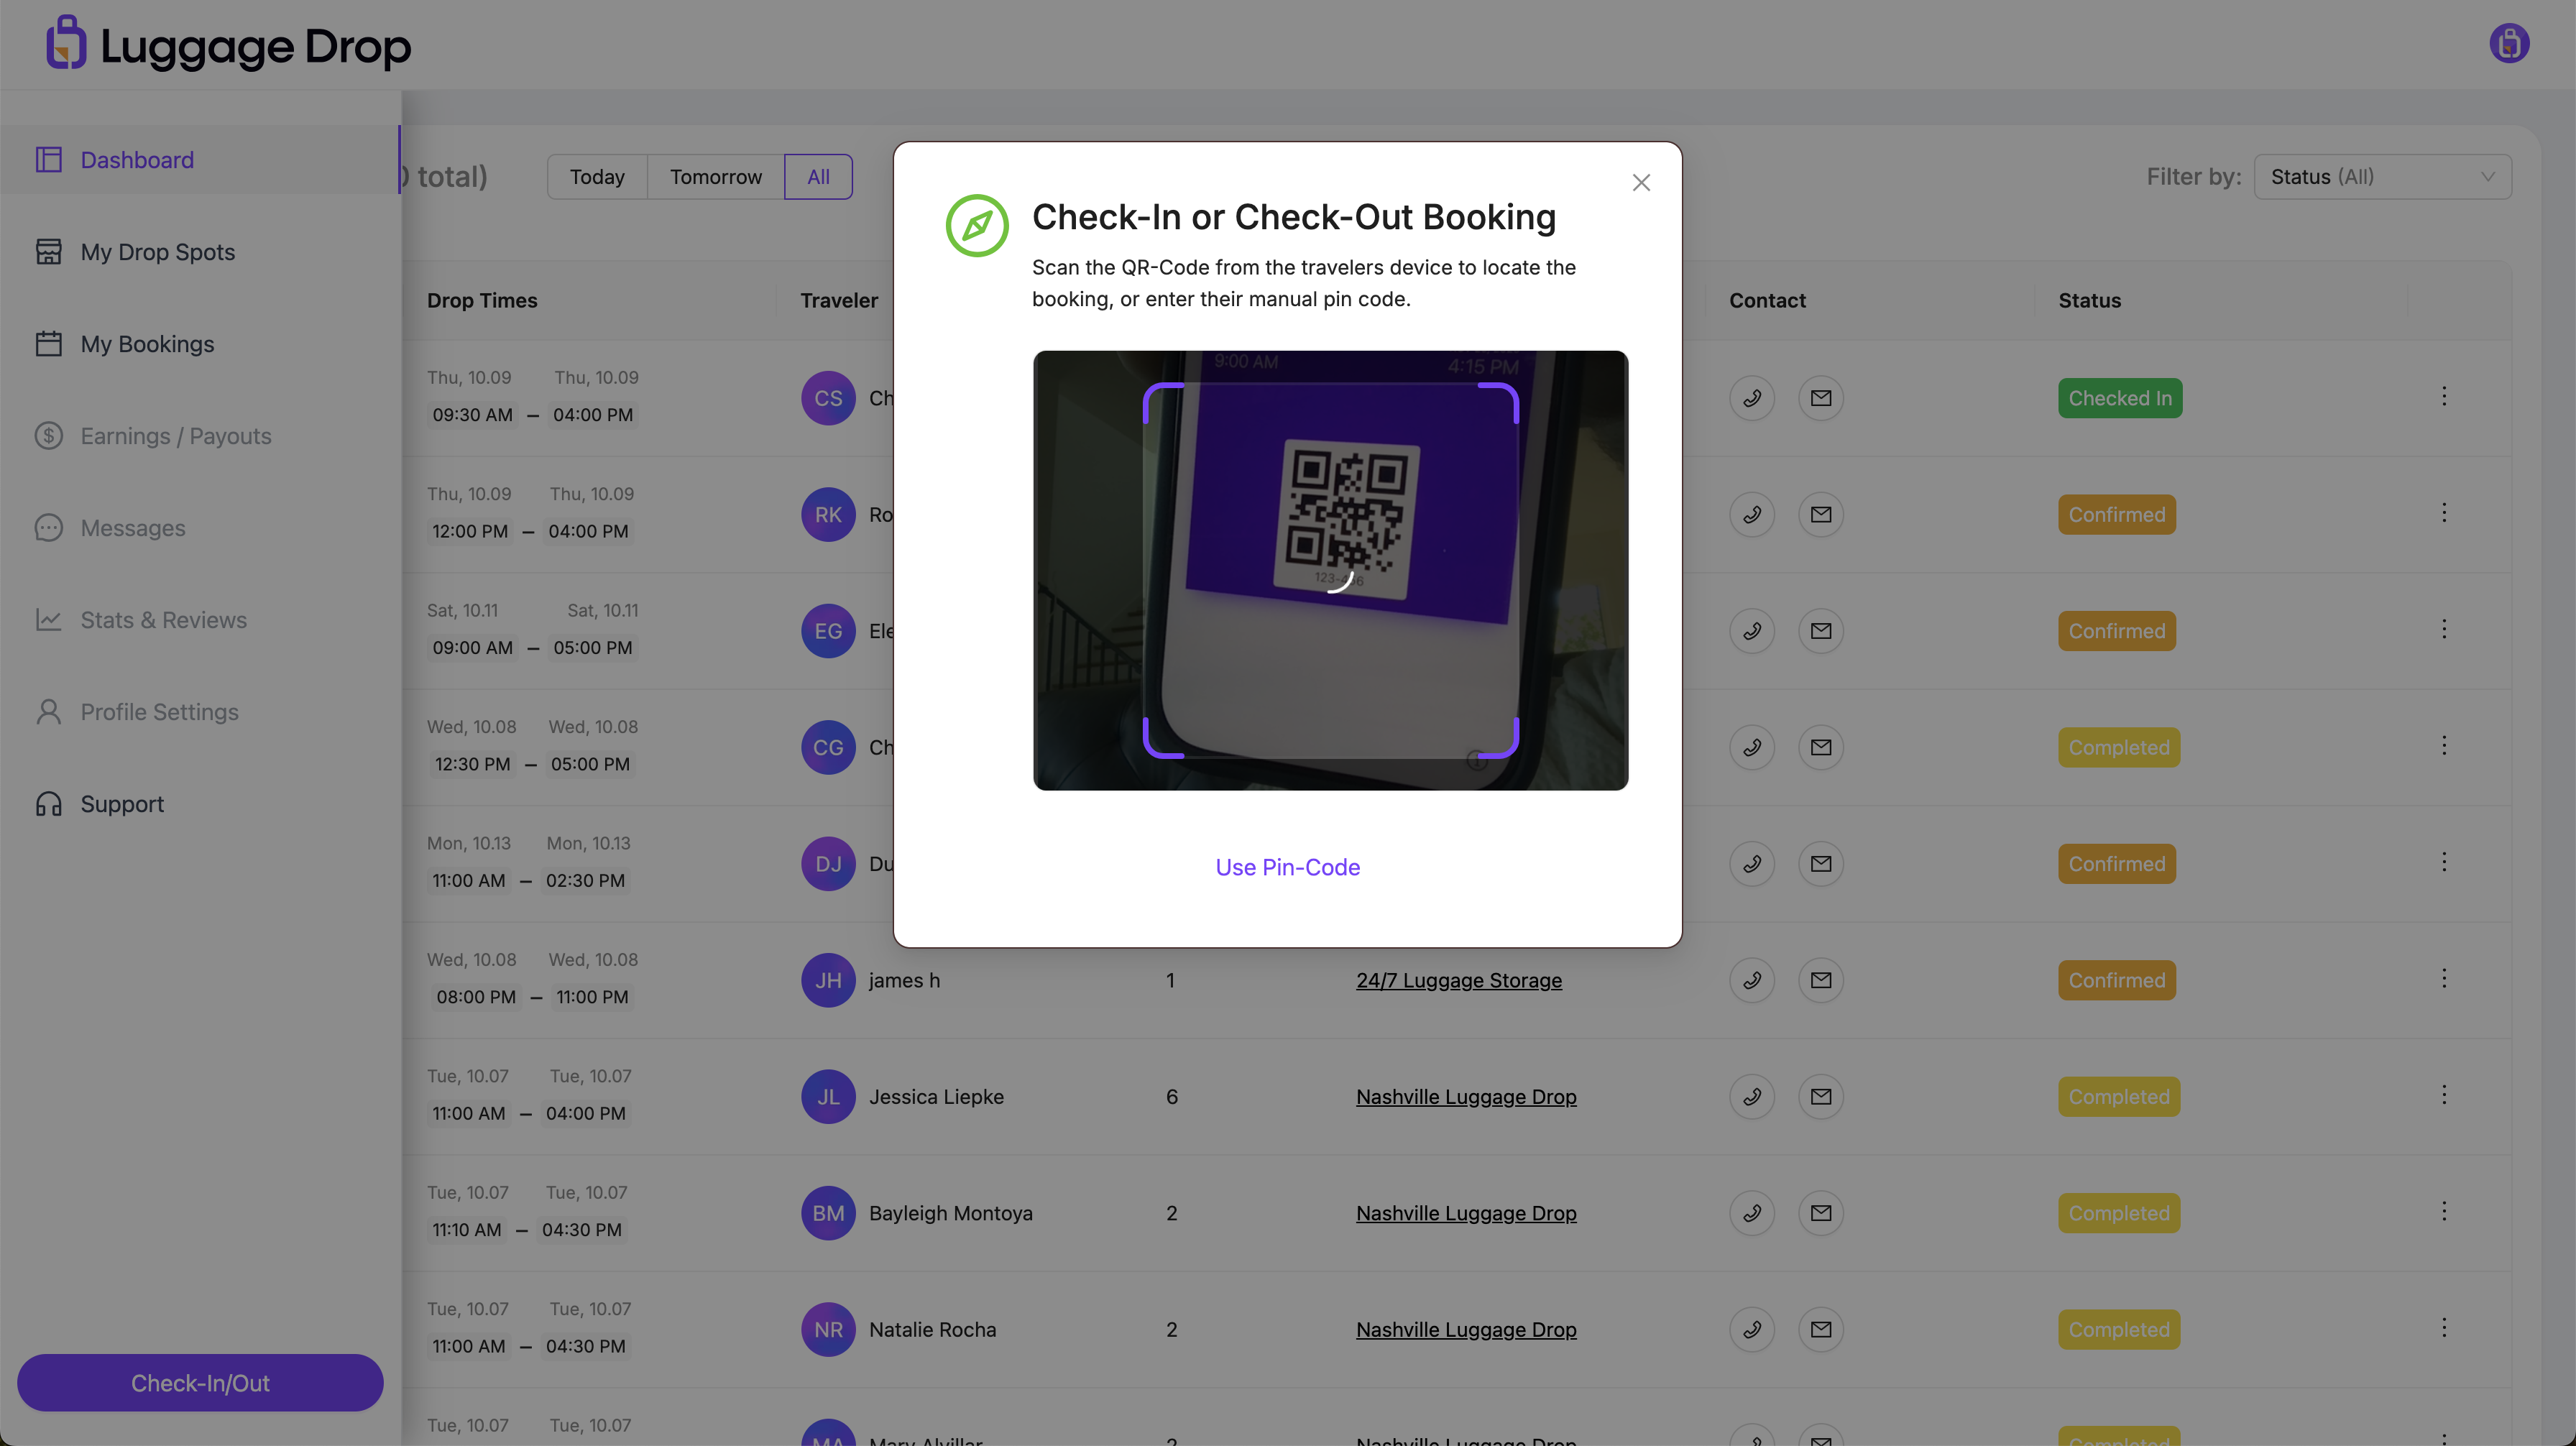2576x1446 pixels.
Task: Click email icon for Bayleigh Montoya
Action: tap(1821, 1213)
